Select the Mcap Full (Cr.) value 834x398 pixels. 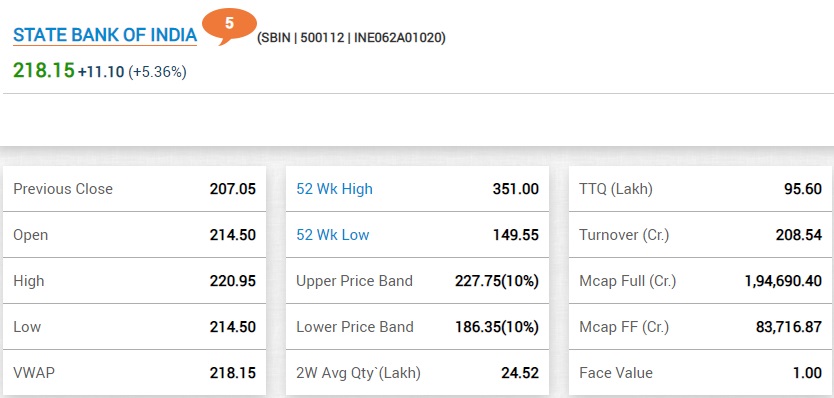783,281
